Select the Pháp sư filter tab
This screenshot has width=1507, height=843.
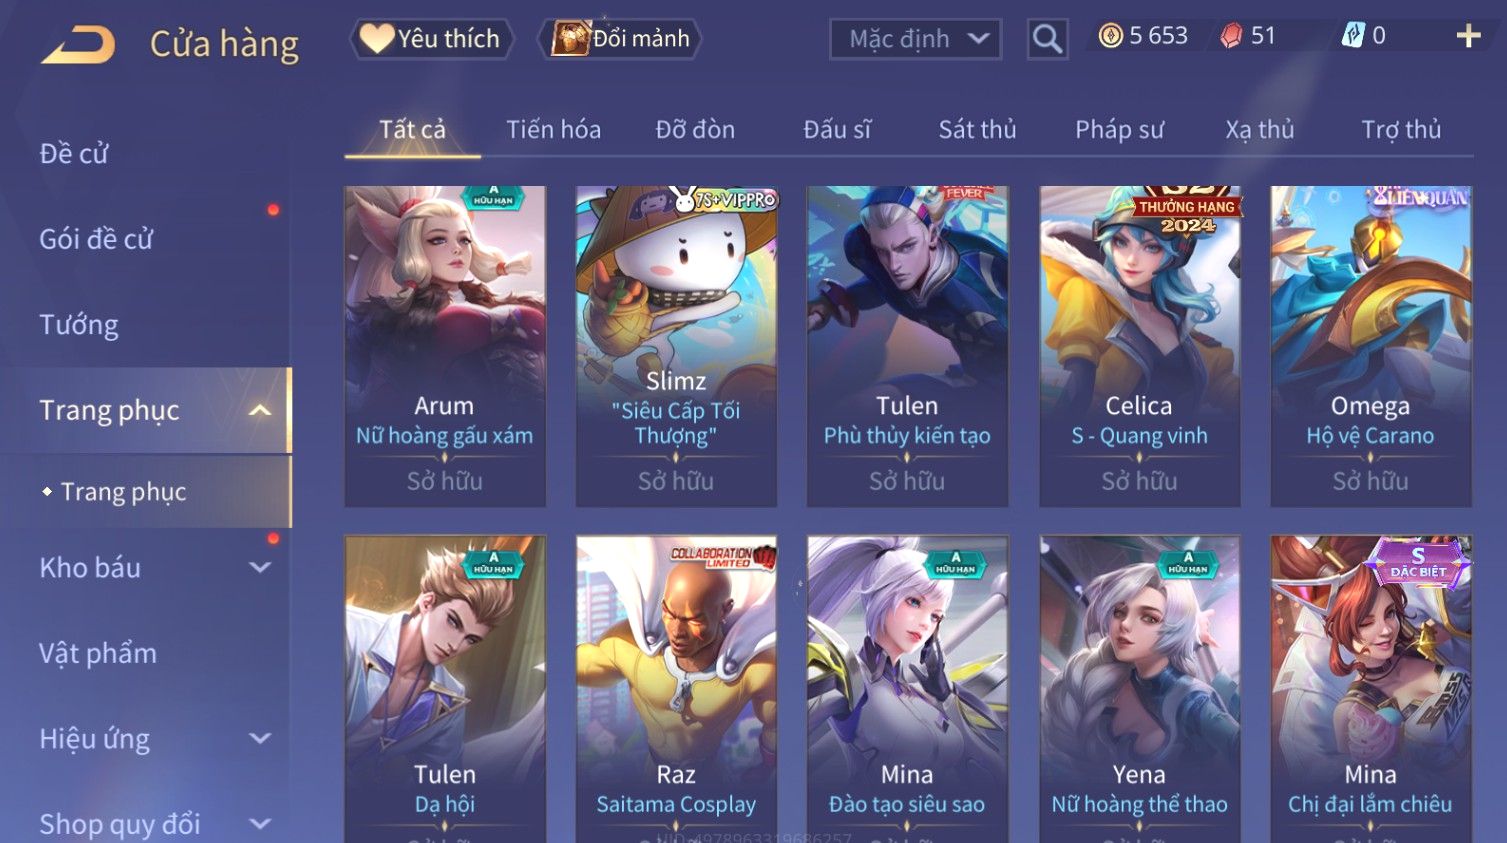click(x=1119, y=129)
